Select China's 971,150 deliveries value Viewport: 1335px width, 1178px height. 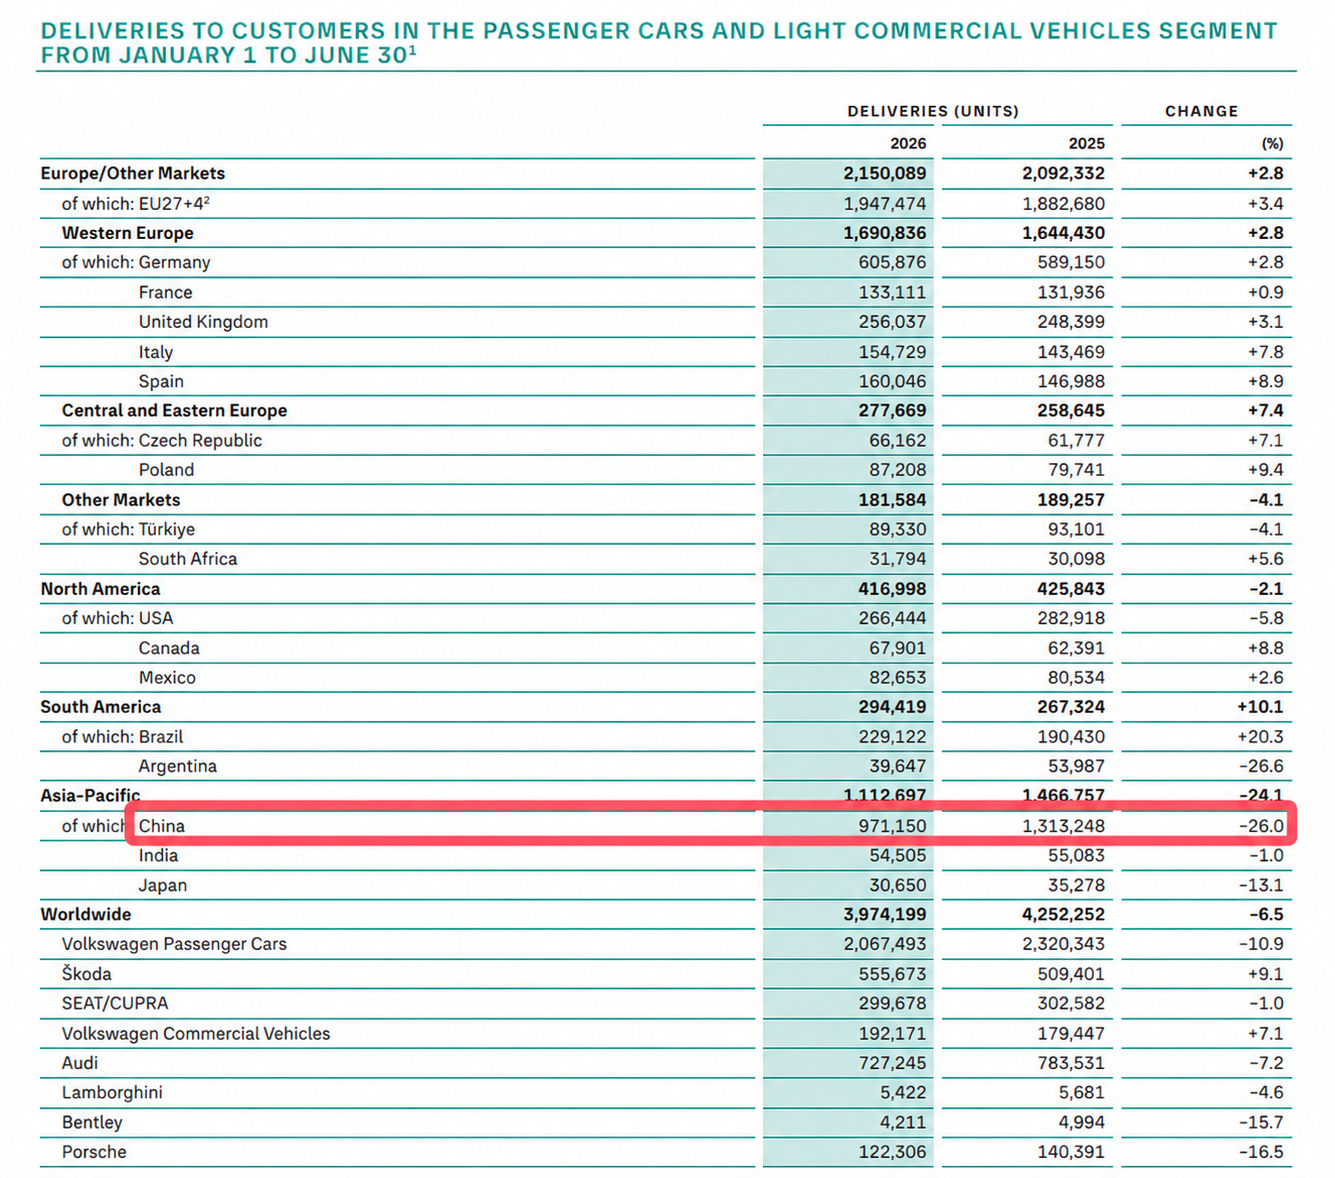click(892, 826)
